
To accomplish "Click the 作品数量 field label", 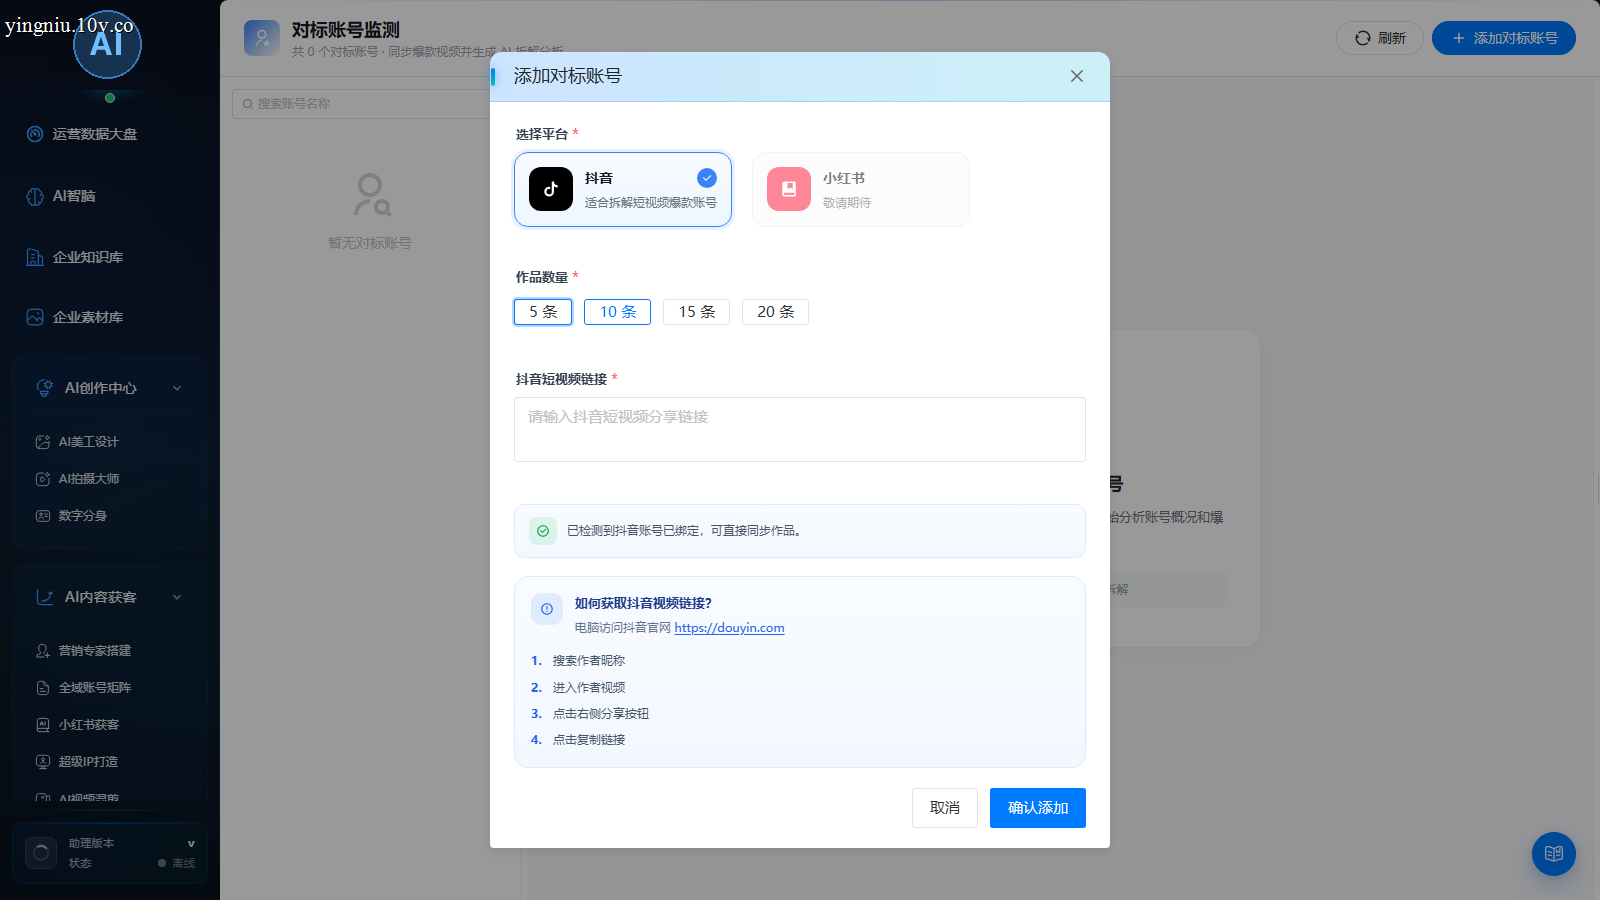I will (542, 277).
